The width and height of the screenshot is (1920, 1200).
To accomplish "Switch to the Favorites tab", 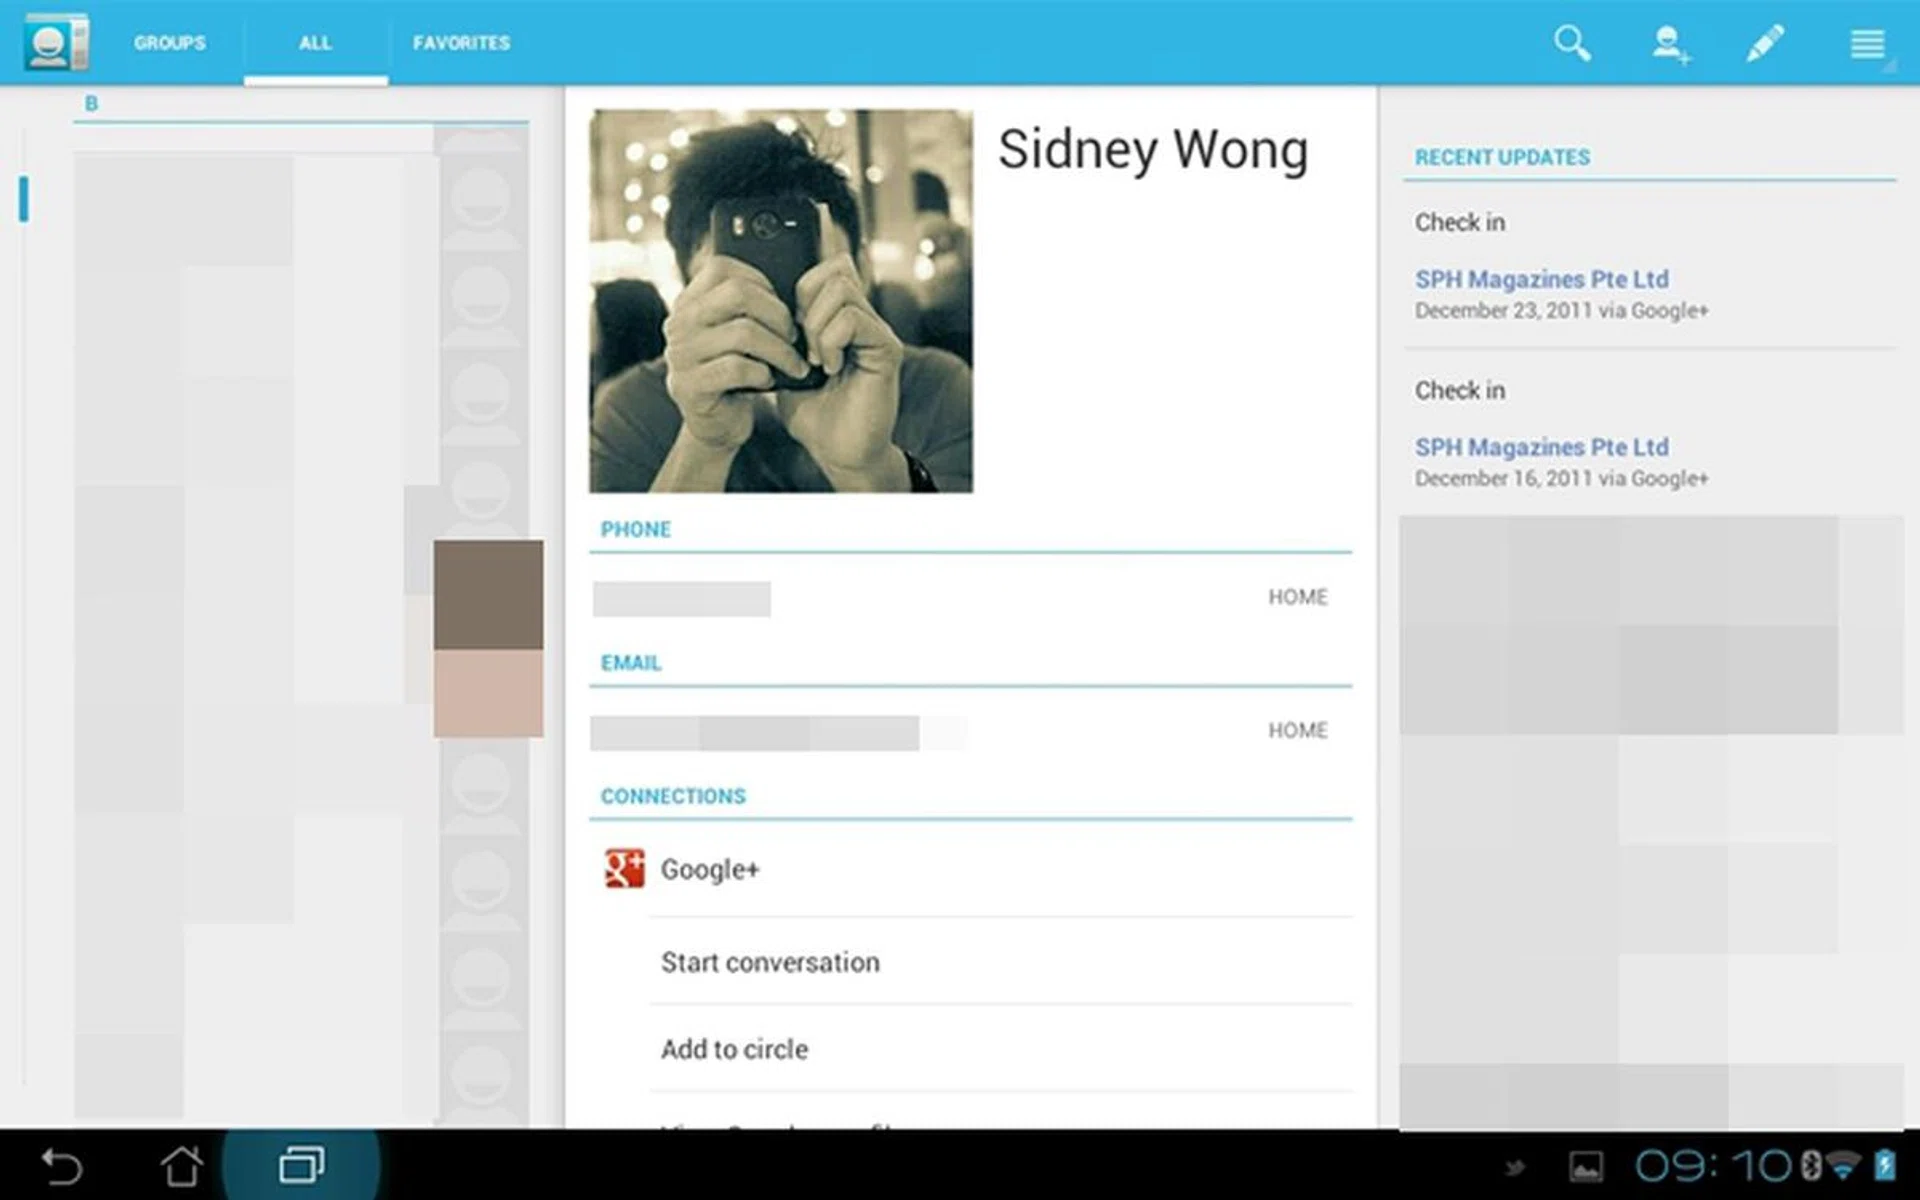I will click(461, 43).
